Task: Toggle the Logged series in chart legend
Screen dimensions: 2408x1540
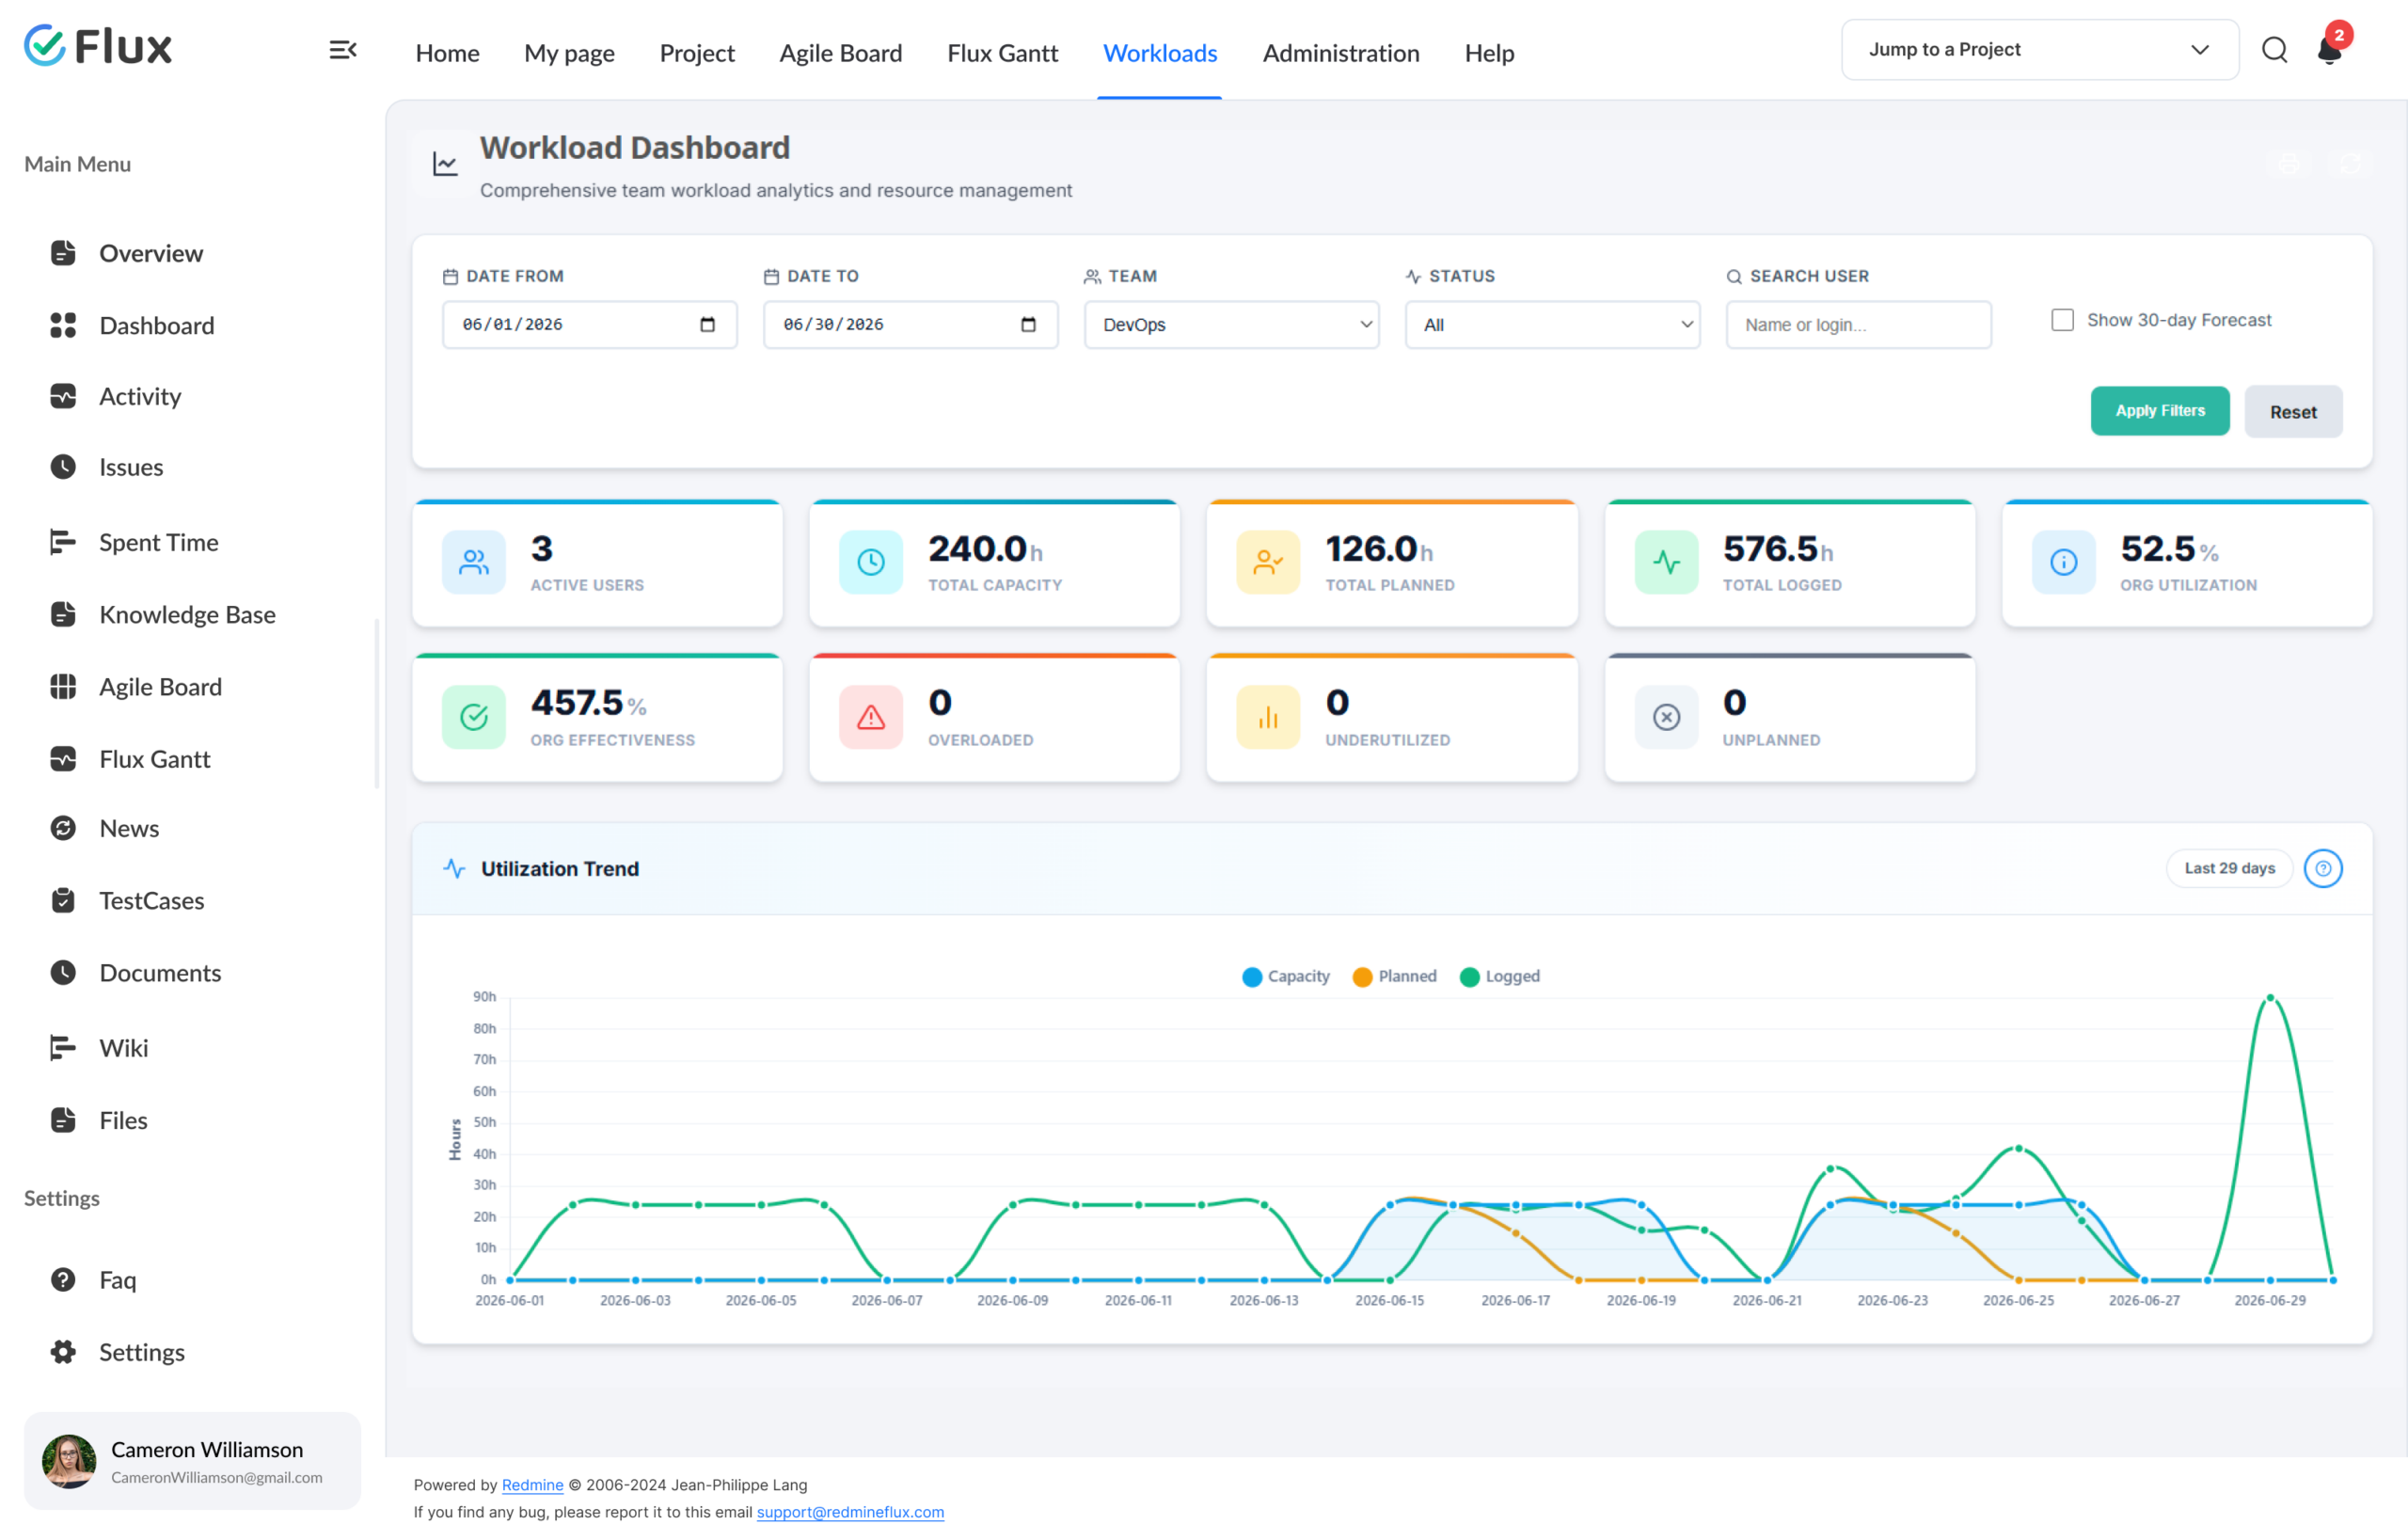Action: coord(1500,976)
